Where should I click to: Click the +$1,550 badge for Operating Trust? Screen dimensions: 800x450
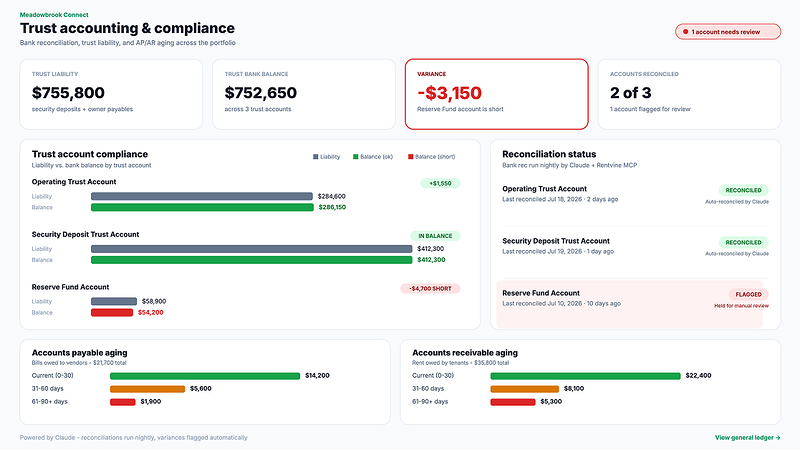(440, 183)
